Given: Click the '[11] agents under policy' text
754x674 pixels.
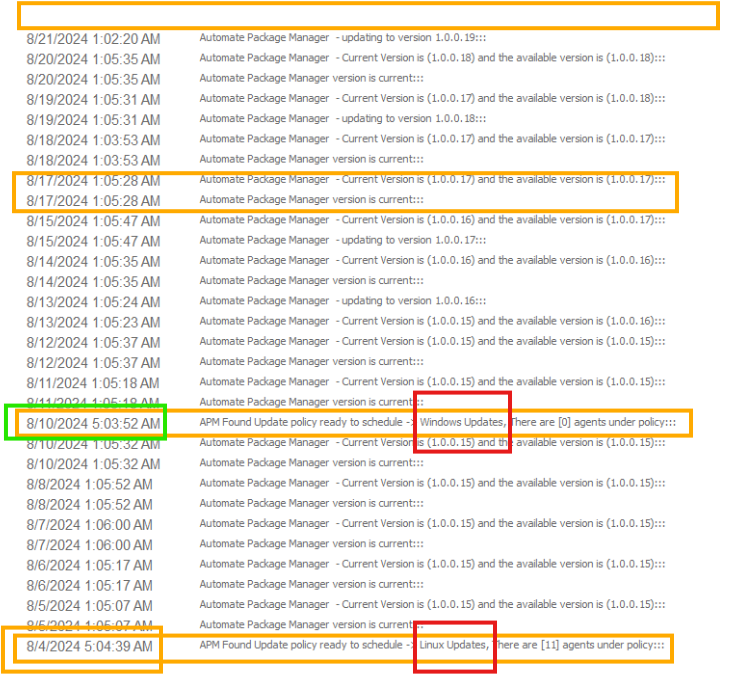Looking at the screenshot, I should 581,645.
